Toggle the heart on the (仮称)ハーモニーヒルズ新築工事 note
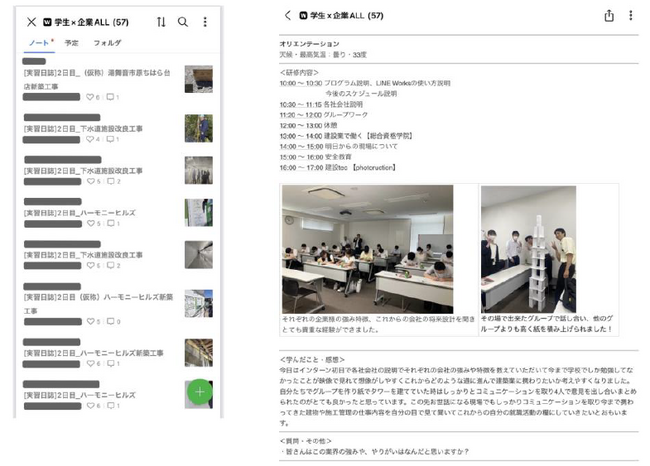Screen dimensions: 650x466 [x=91, y=322]
